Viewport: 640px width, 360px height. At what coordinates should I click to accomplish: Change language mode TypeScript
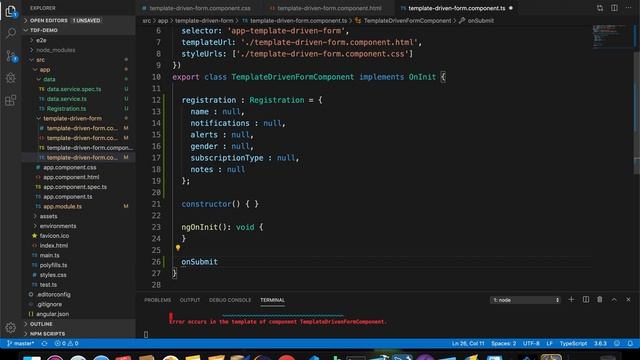click(573, 344)
